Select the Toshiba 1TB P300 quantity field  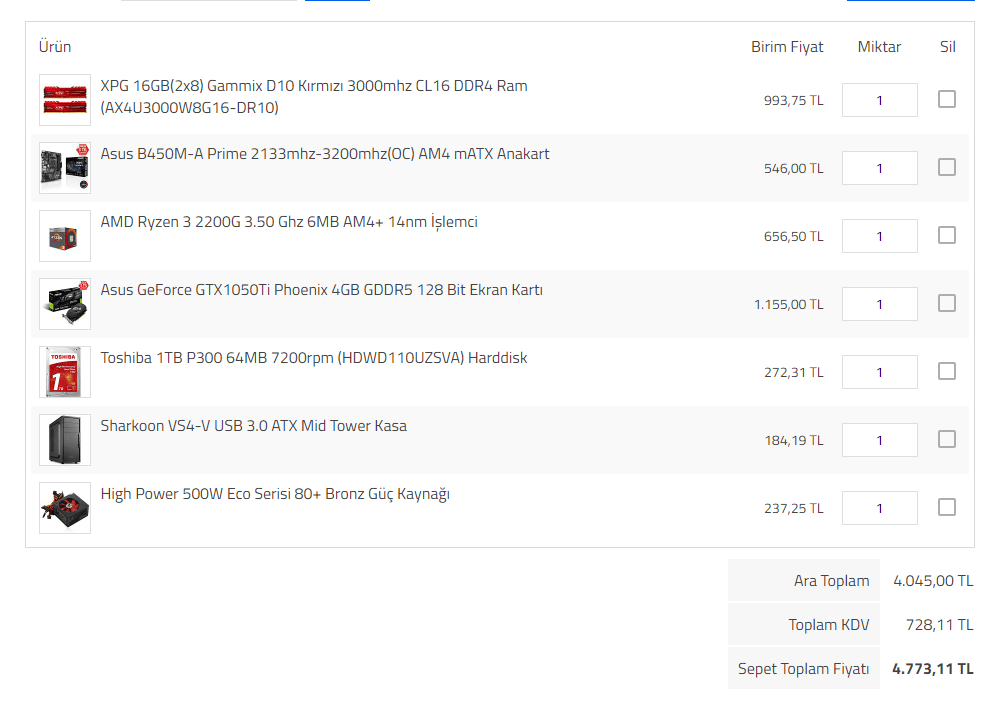click(880, 372)
